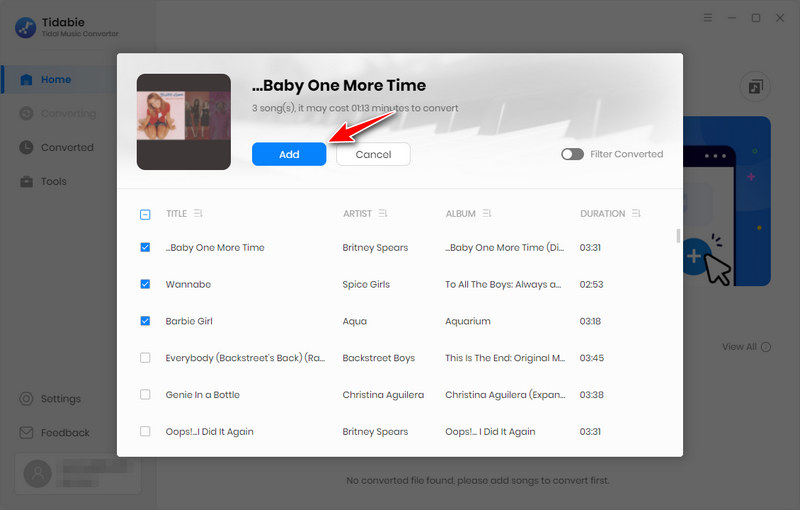The height and width of the screenshot is (510, 800).
Task: Click the Barbie Girl song title
Action: pyautogui.click(x=189, y=321)
